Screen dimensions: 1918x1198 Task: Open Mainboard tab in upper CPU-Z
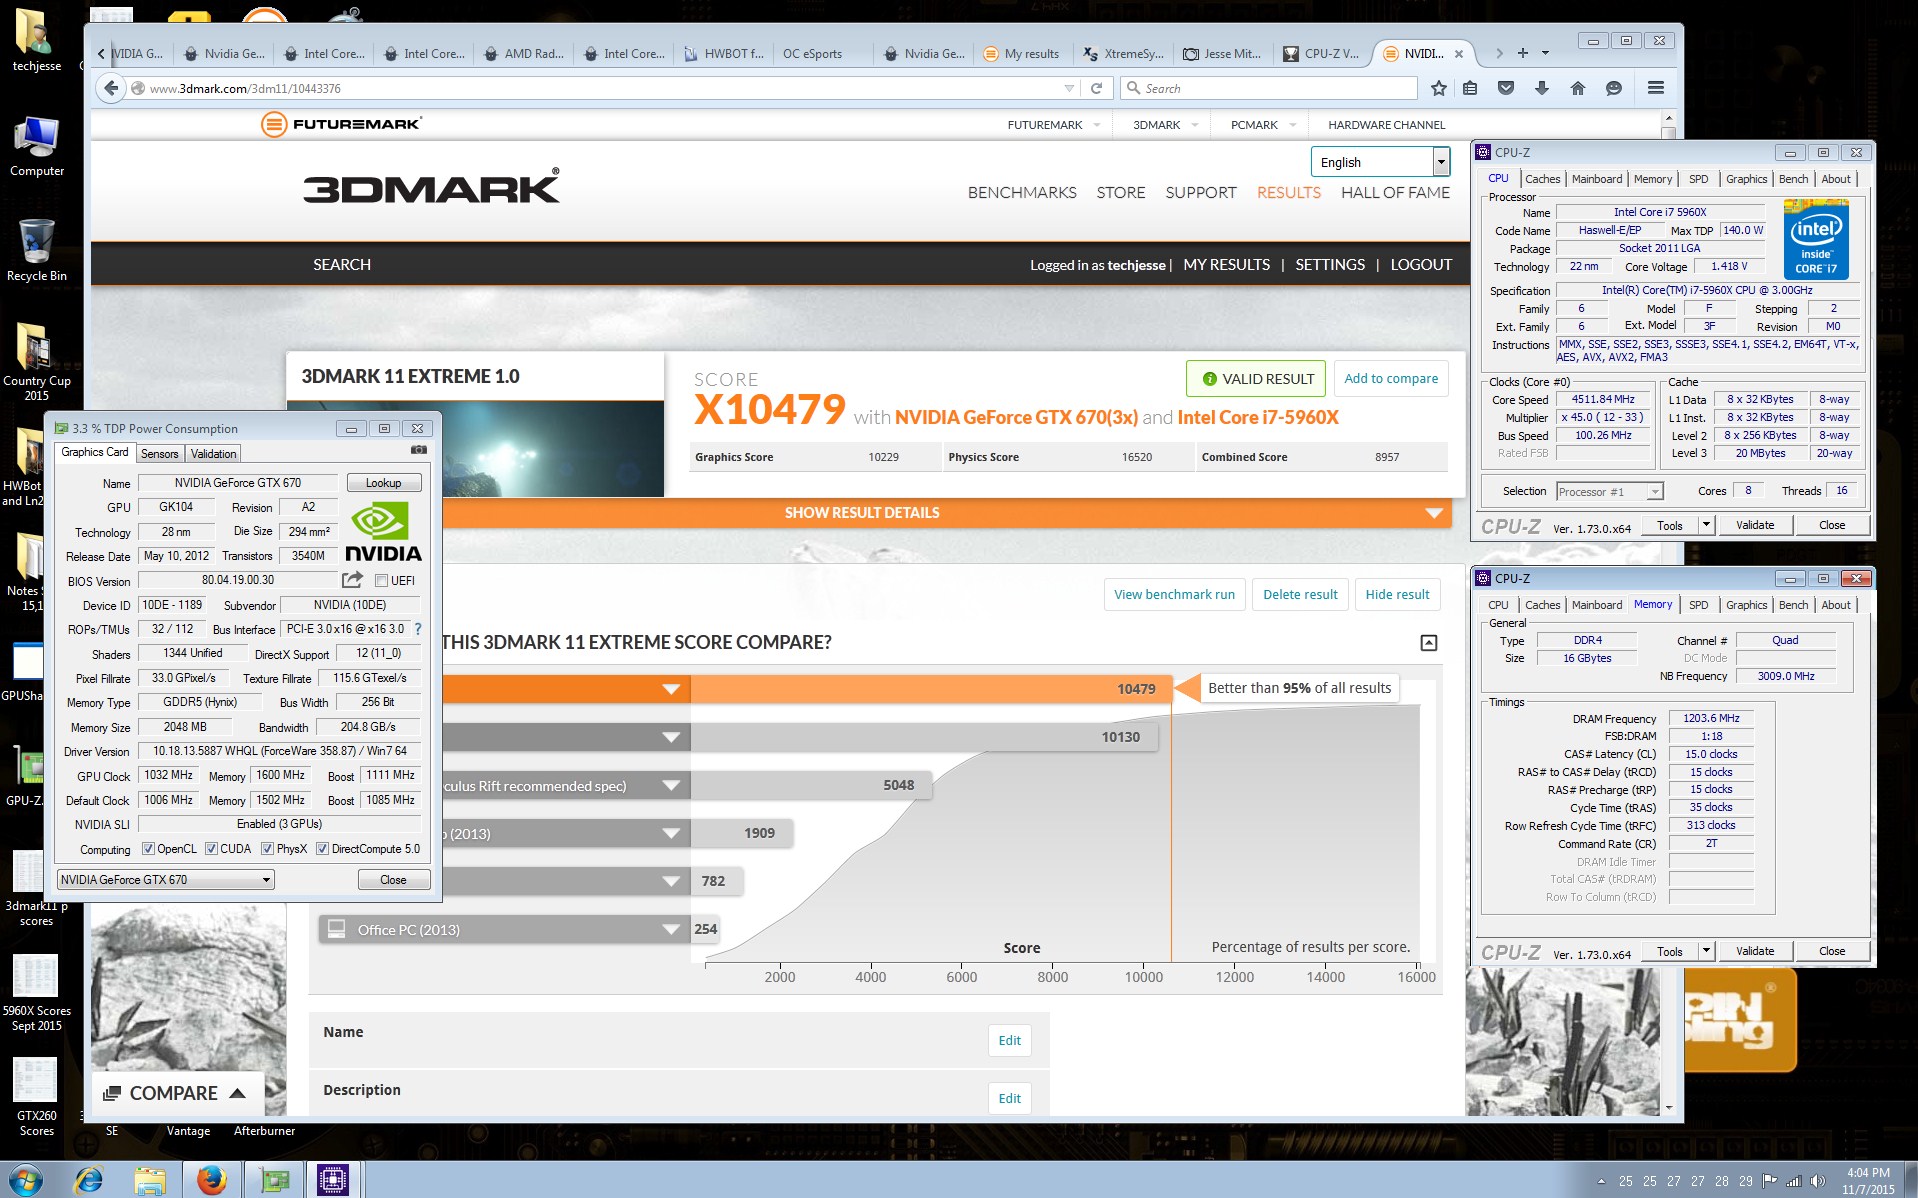(1596, 179)
